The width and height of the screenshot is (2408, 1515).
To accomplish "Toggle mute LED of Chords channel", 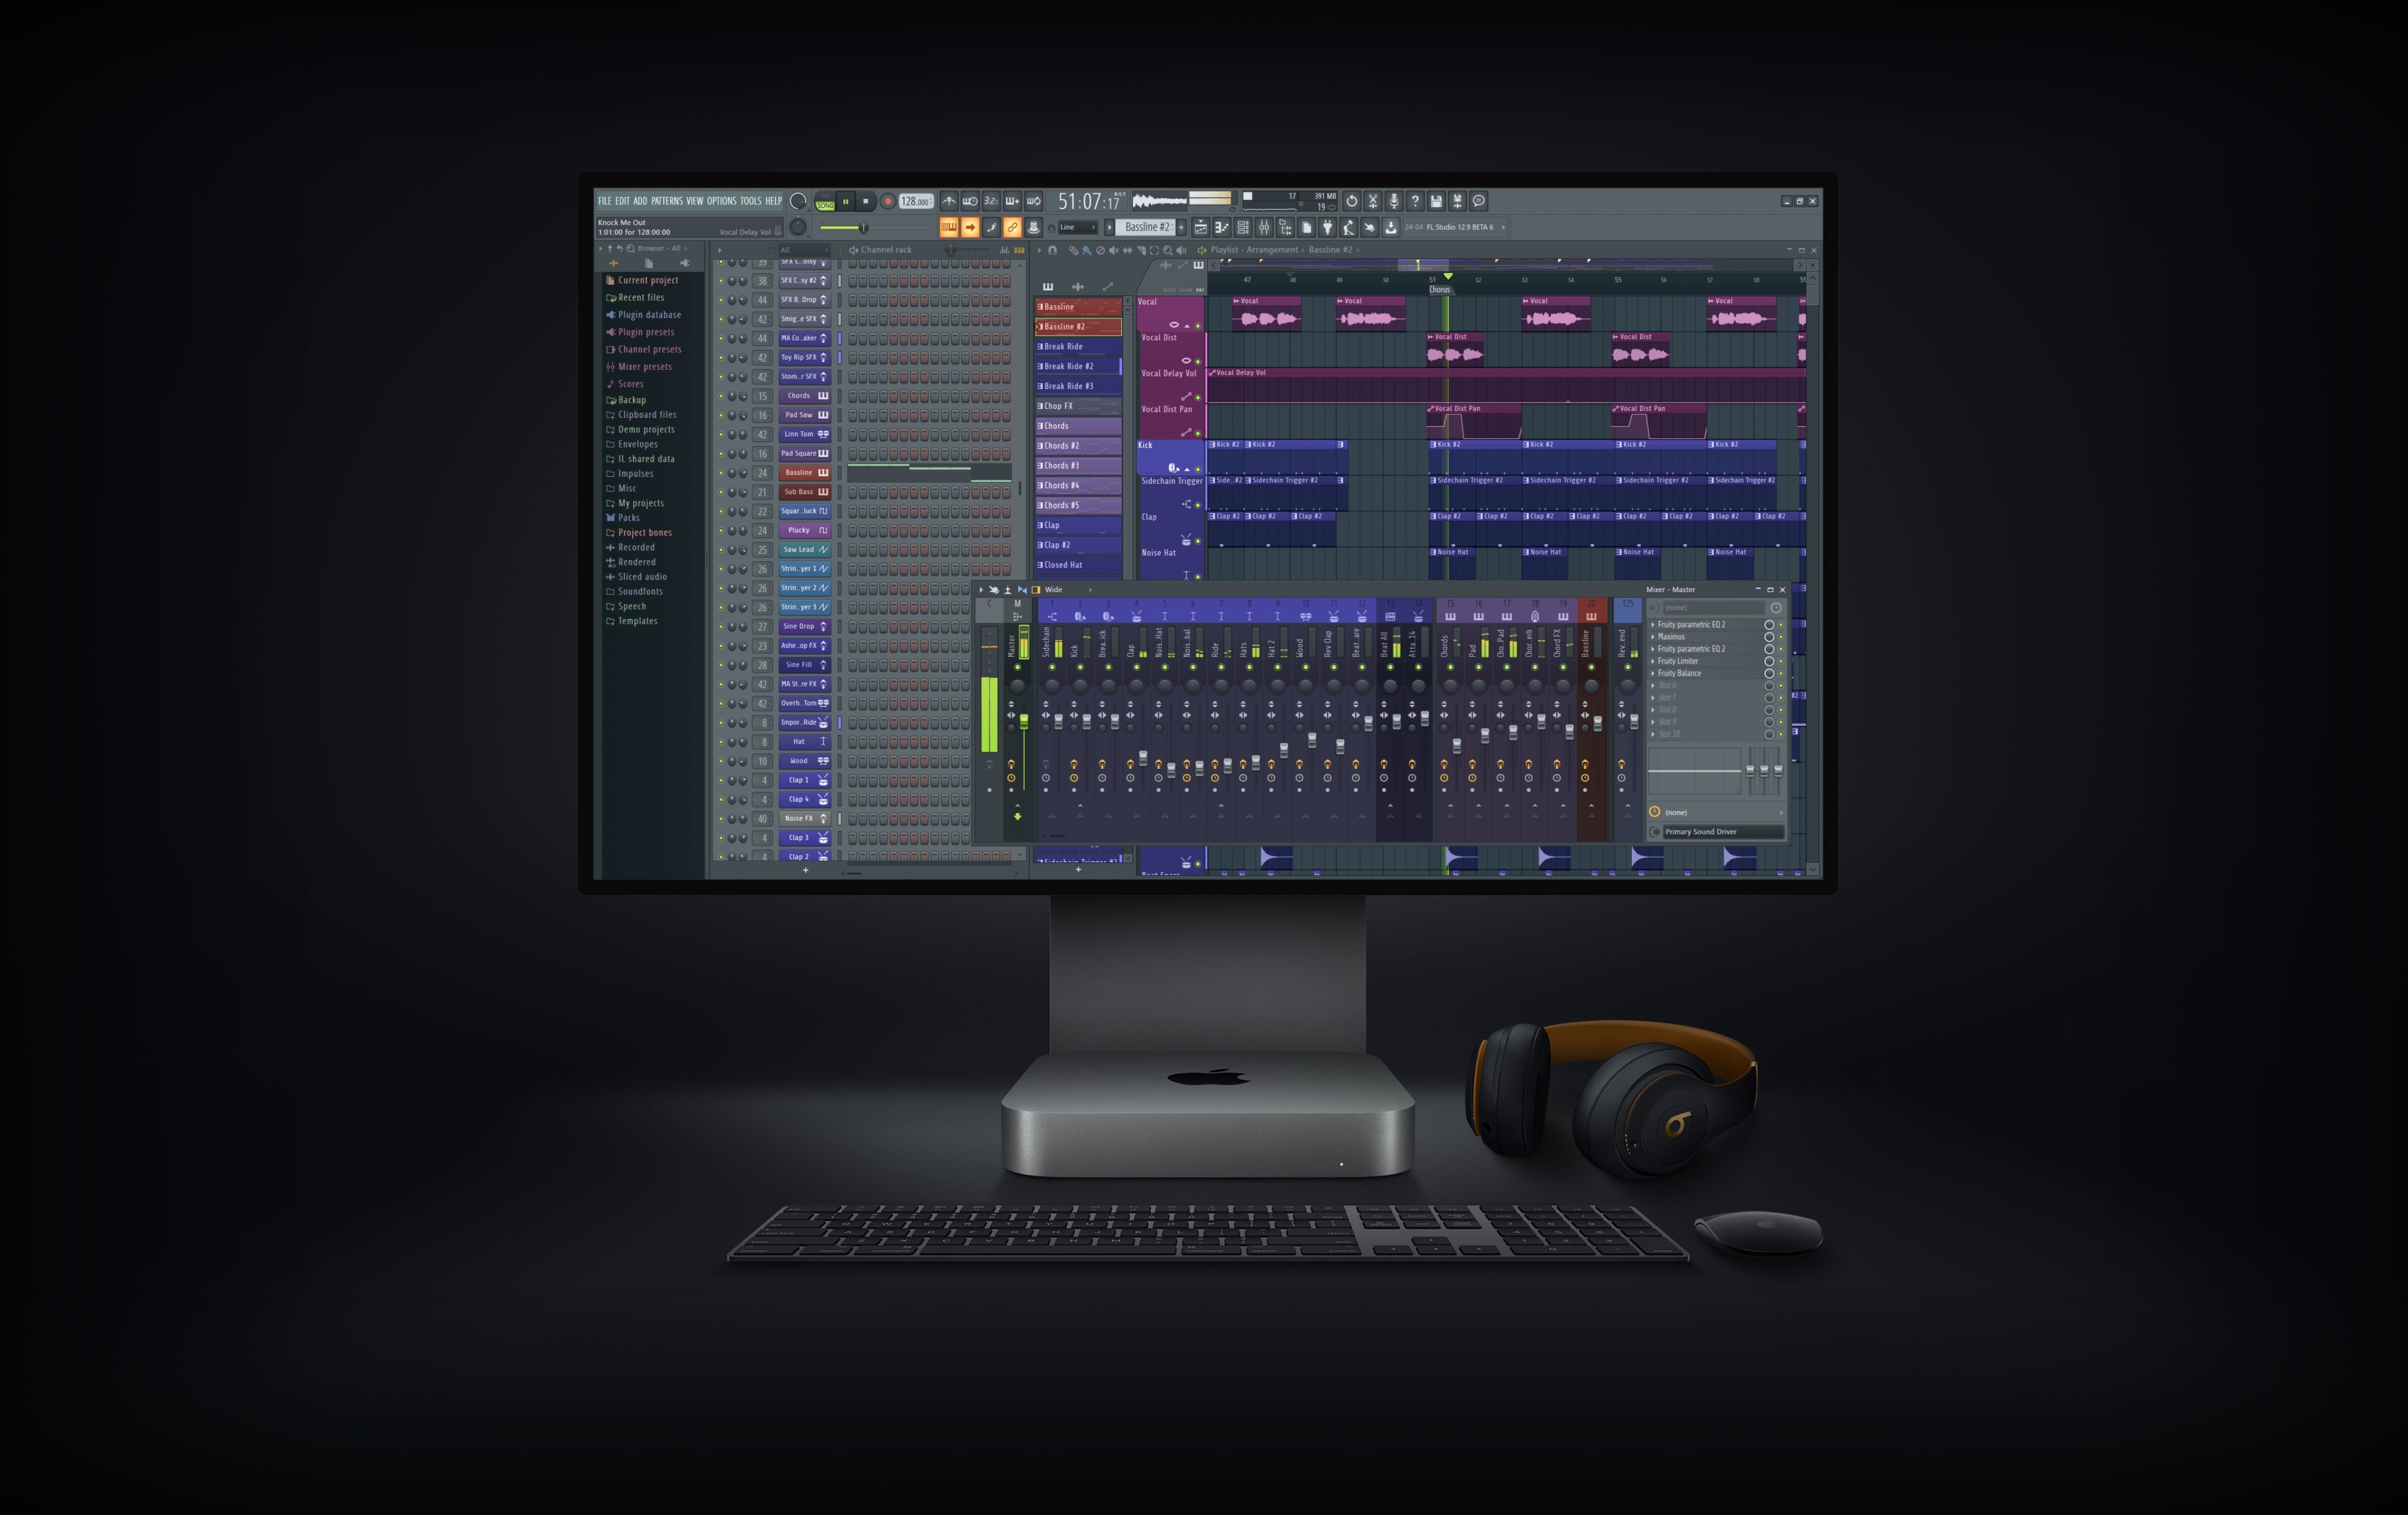I will click(721, 396).
